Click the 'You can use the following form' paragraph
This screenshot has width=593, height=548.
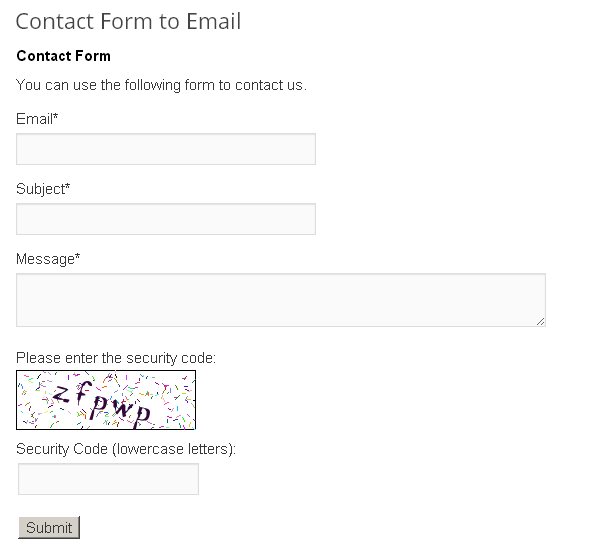tap(161, 85)
